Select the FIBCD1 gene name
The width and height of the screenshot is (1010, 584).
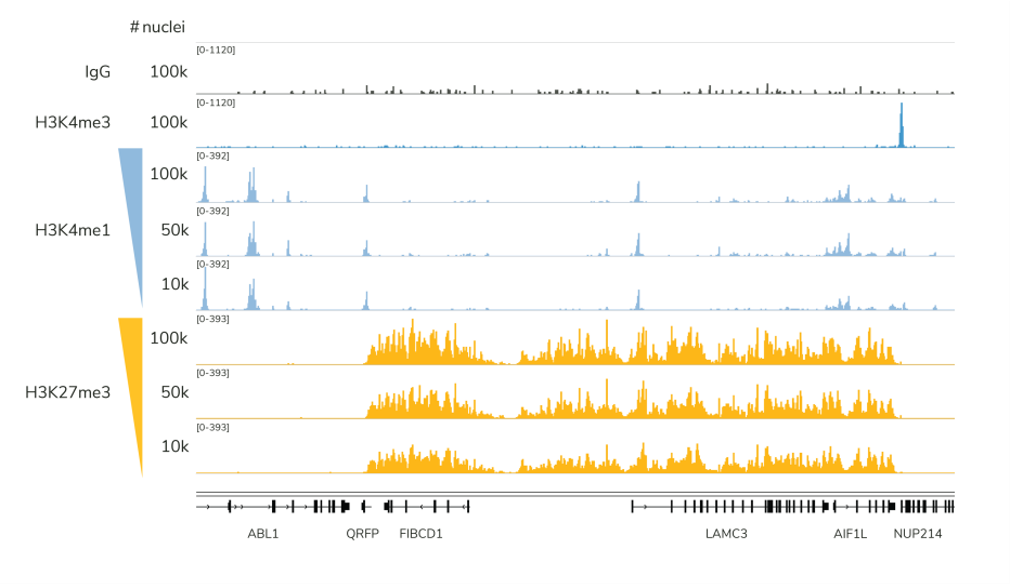pyautogui.click(x=421, y=534)
